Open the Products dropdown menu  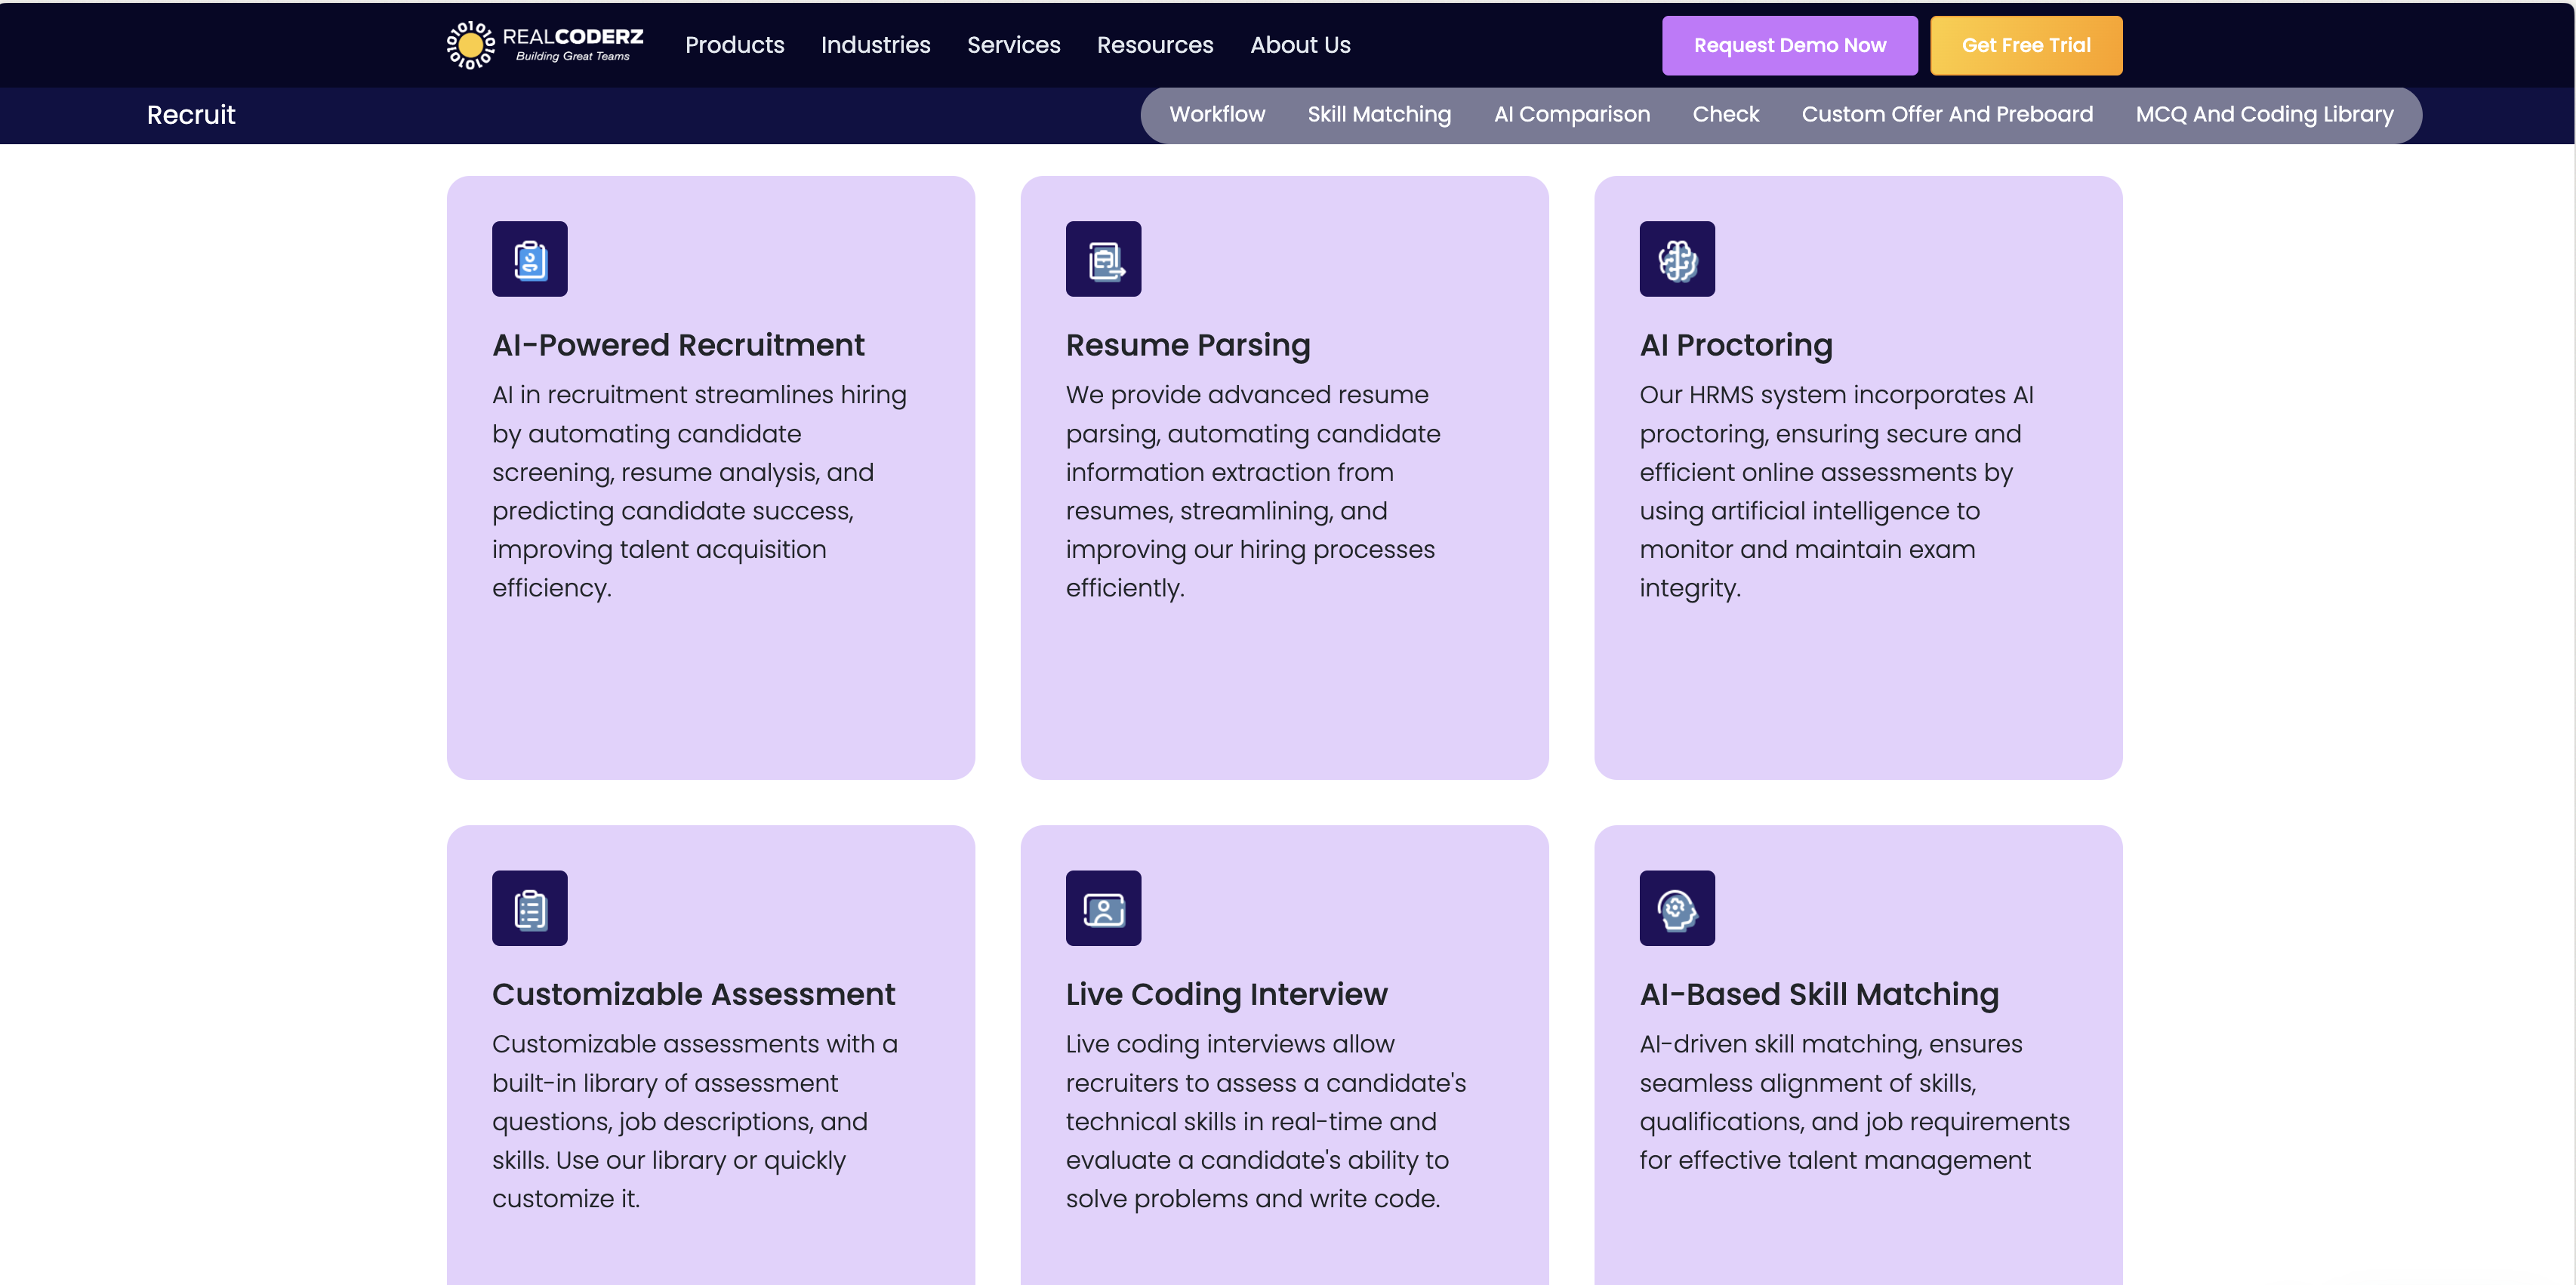coord(735,45)
